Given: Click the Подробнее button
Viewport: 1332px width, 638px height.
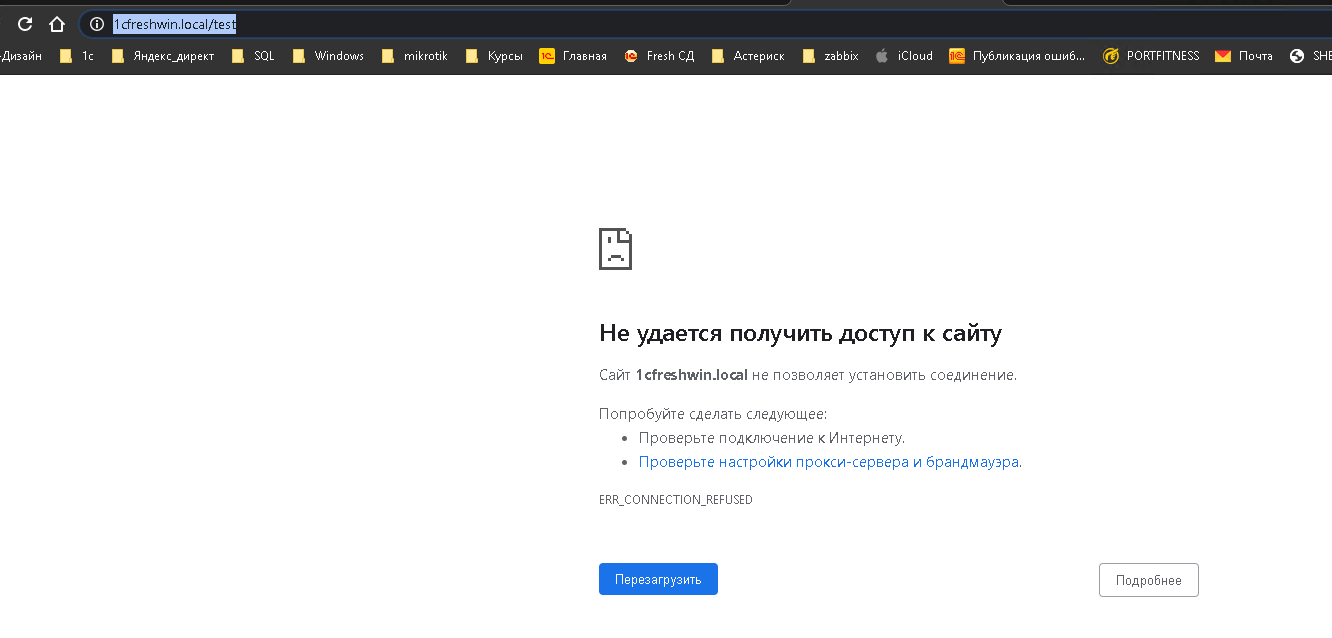Looking at the screenshot, I should coord(1148,580).
